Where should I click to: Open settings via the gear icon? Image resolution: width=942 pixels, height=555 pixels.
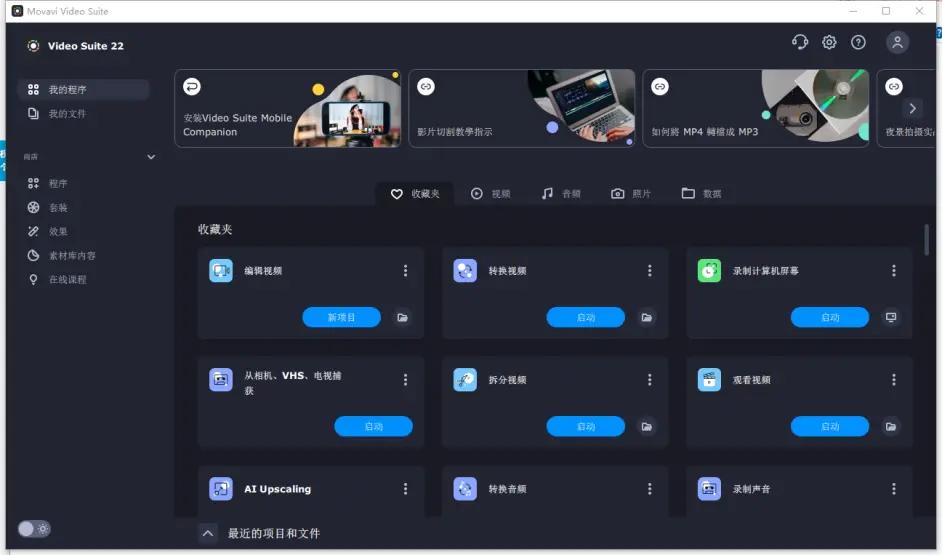[829, 42]
